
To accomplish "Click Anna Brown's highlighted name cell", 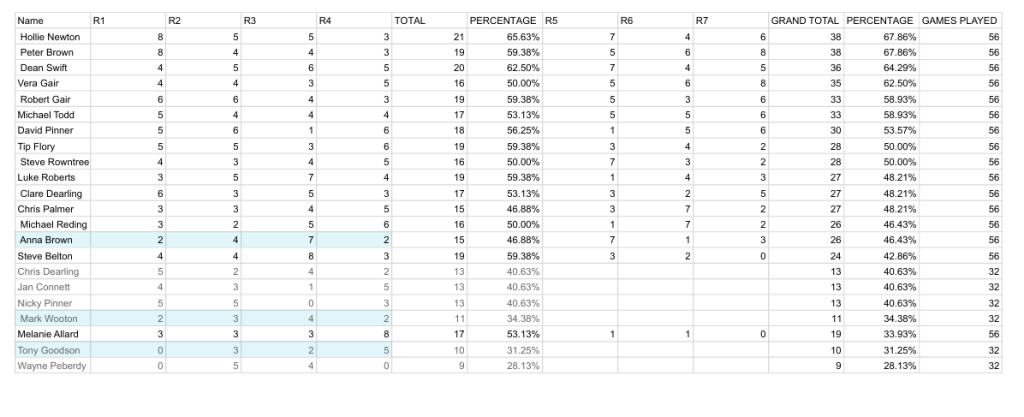I will [x=50, y=240].
